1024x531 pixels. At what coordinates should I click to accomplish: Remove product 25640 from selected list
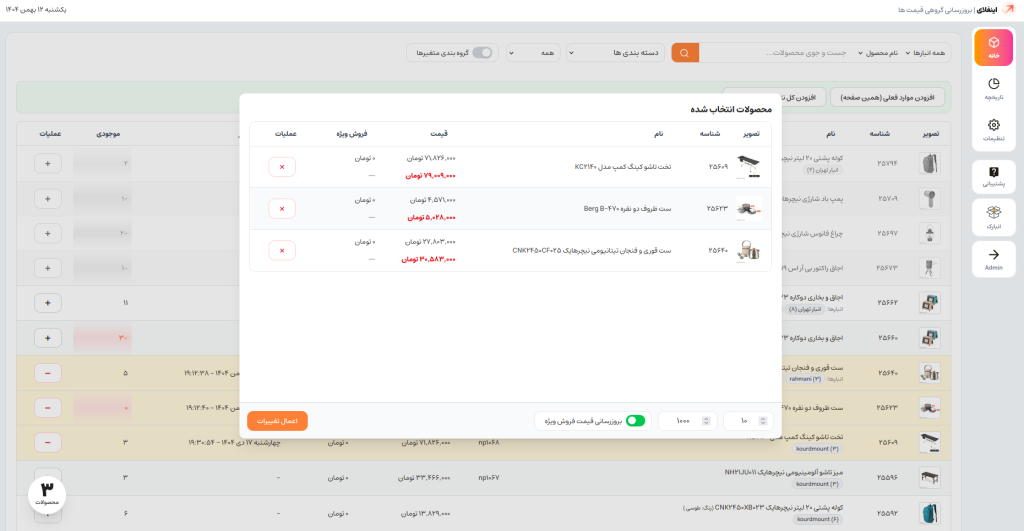(282, 251)
